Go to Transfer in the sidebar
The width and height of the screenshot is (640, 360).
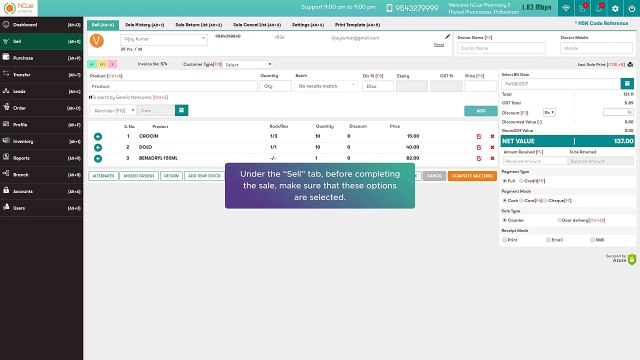tap(41, 75)
